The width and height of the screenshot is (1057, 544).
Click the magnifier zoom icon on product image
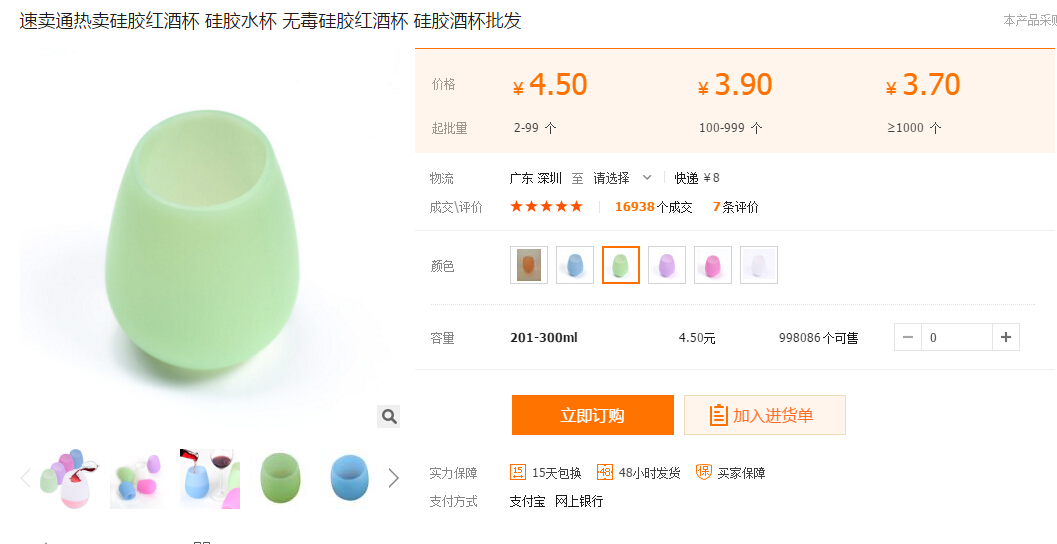click(x=389, y=416)
